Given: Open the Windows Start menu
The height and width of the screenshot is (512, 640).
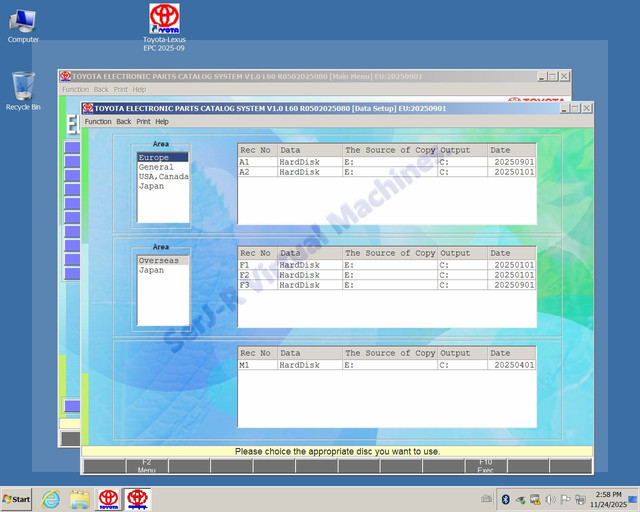Looking at the screenshot, I should coord(16,499).
